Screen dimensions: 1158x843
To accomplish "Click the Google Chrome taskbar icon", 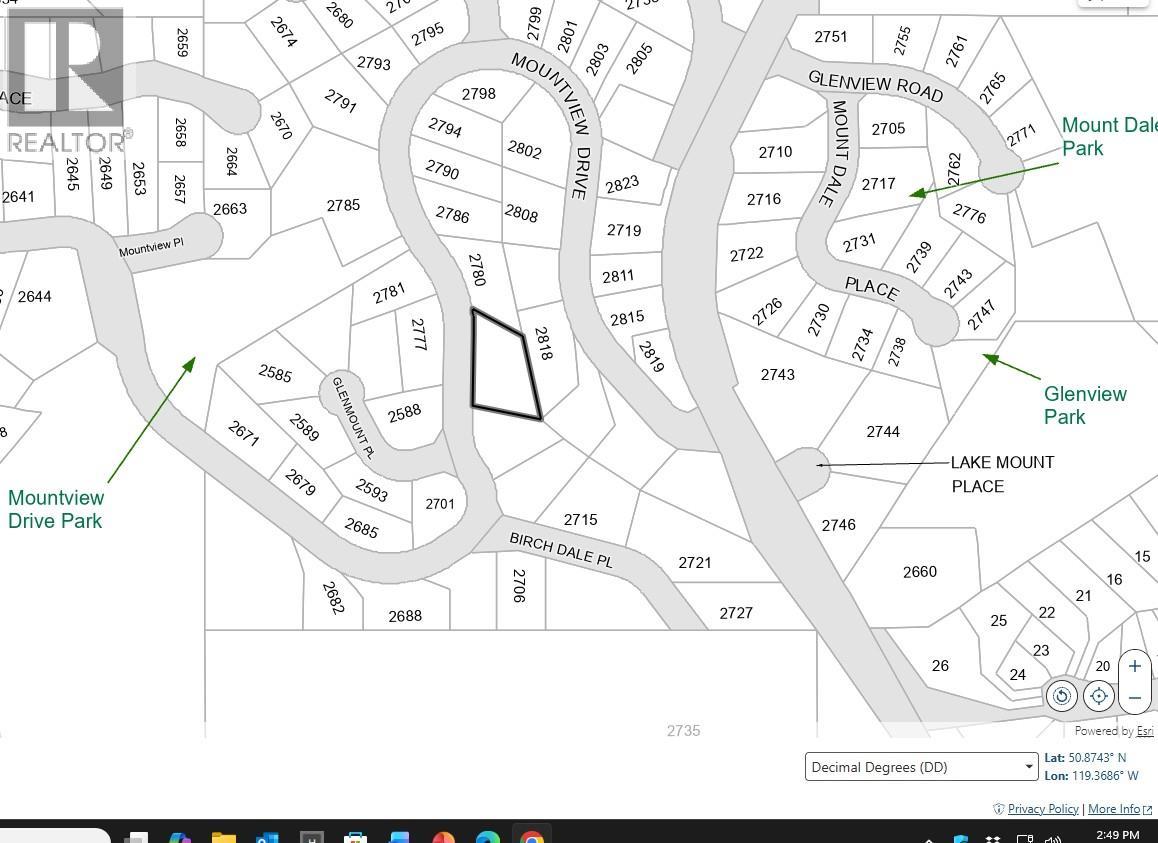I will (532, 836).
